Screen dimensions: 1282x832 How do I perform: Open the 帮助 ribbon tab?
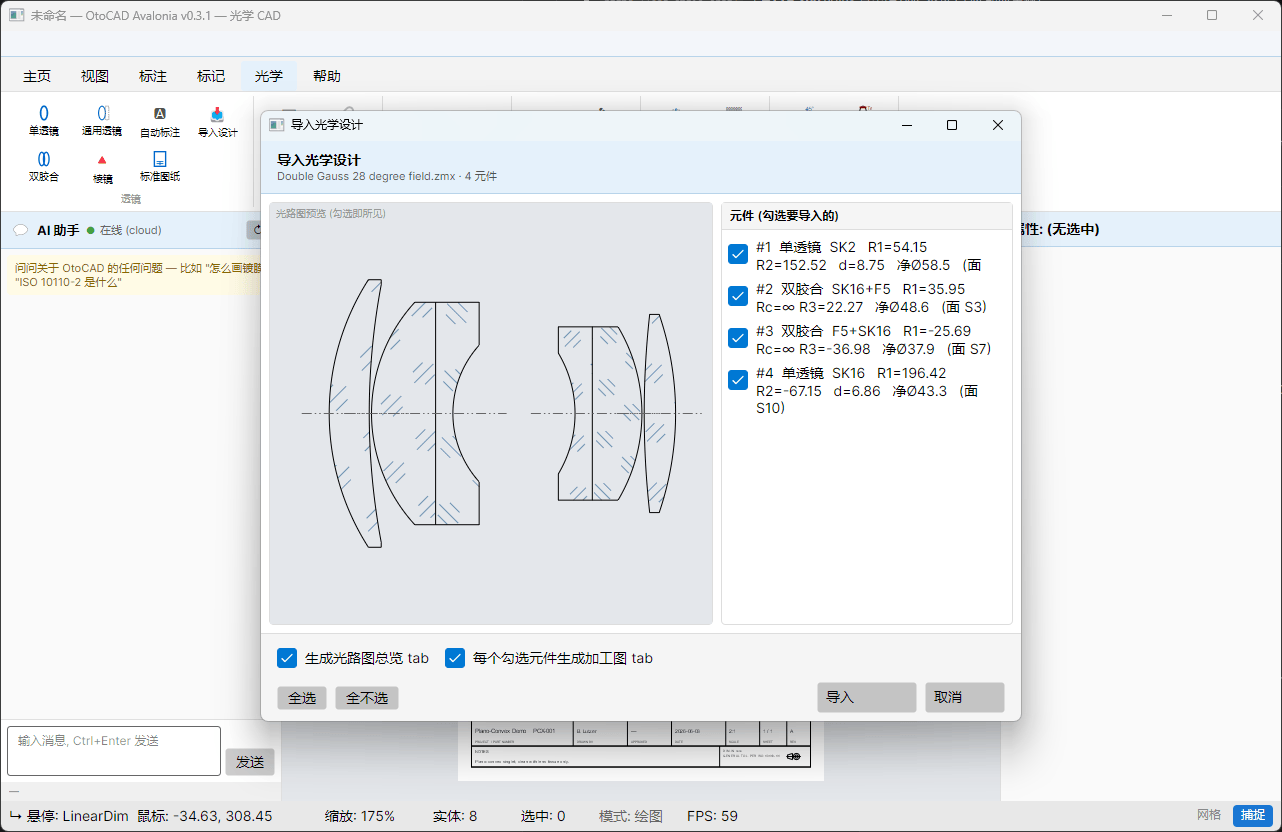(327, 76)
